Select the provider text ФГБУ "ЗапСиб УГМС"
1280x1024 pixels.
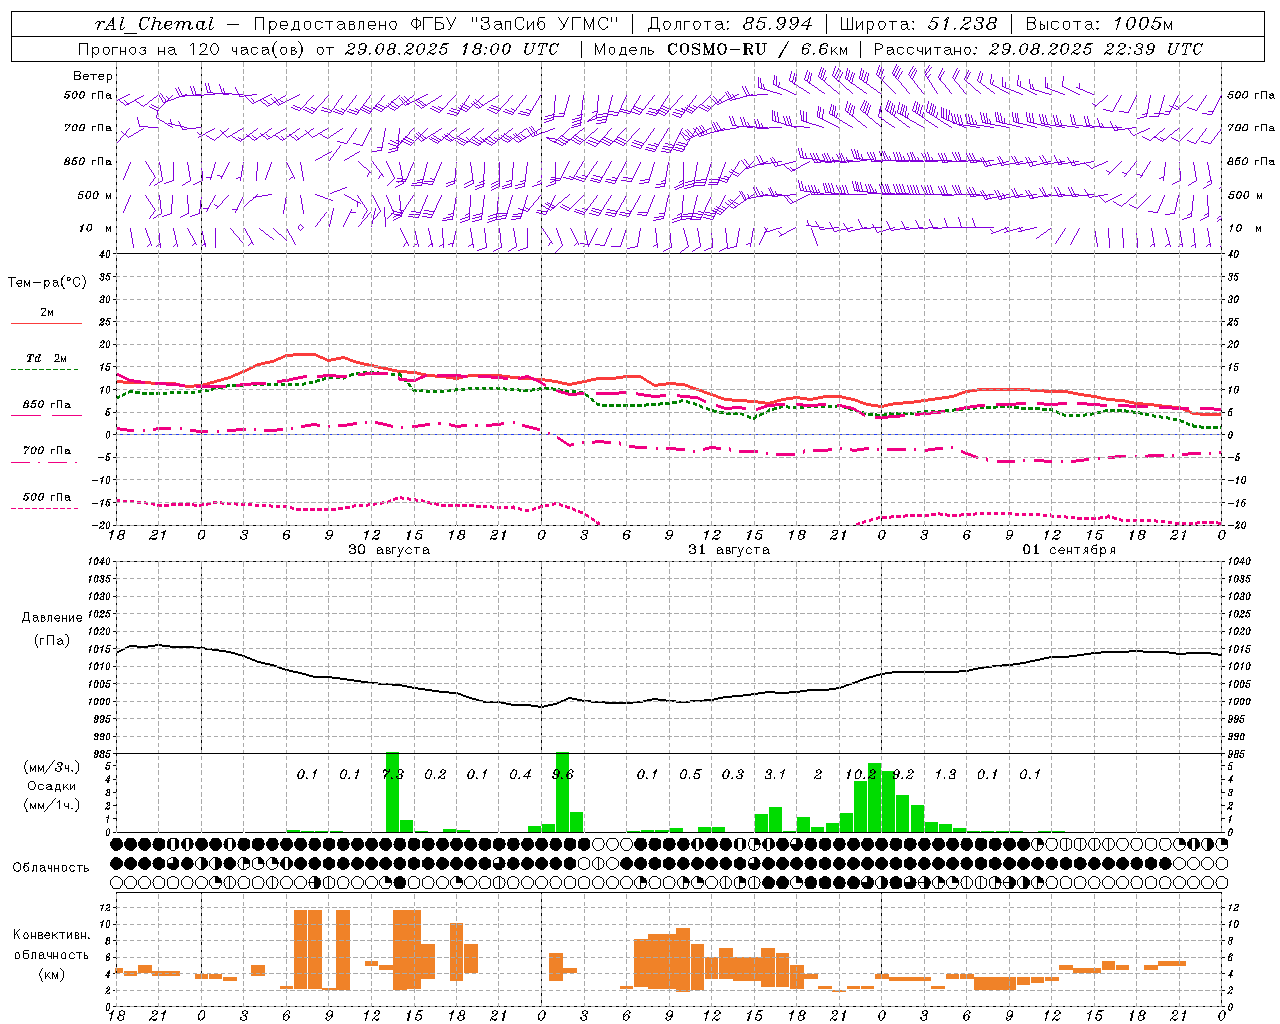(x=515, y=24)
